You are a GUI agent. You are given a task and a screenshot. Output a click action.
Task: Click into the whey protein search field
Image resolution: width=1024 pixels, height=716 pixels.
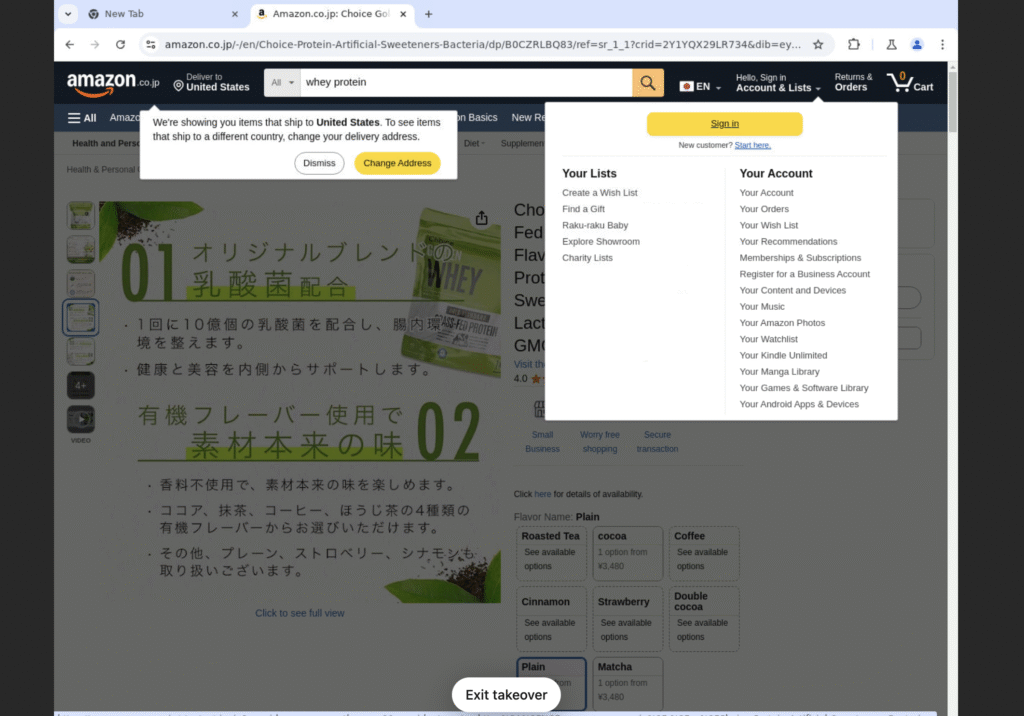point(466,83)
